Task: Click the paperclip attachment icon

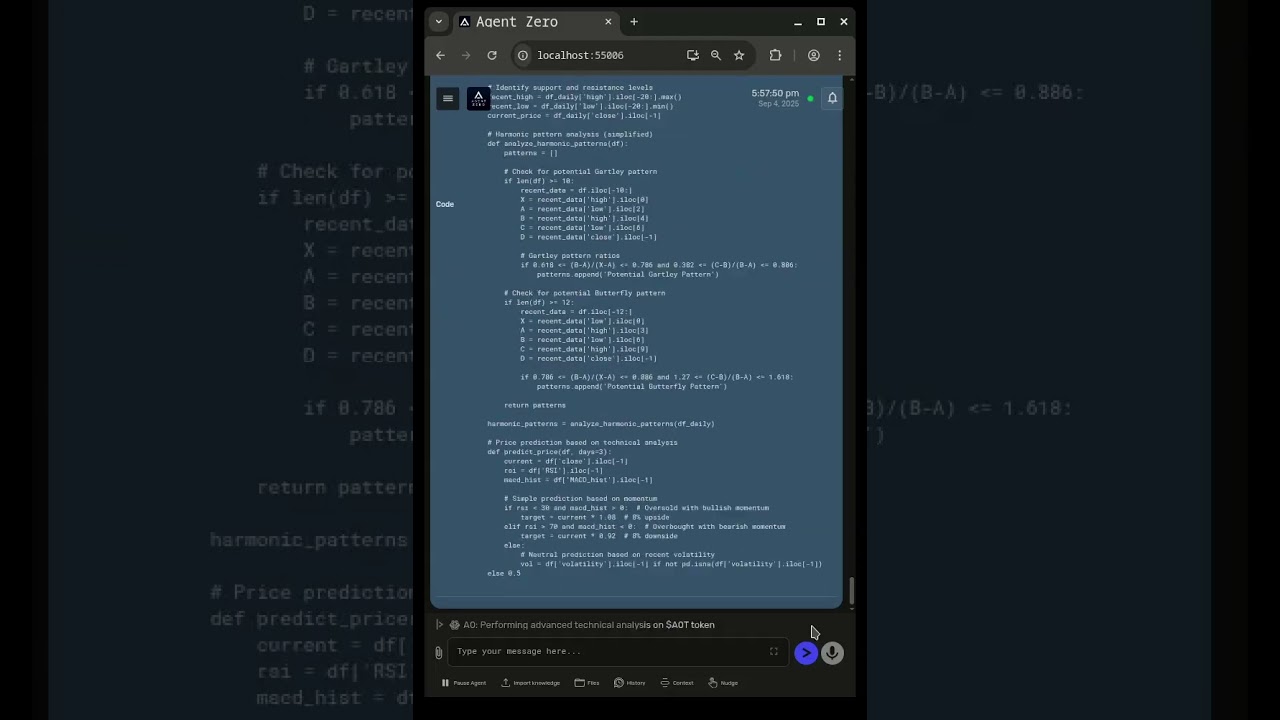Action: 438,653
